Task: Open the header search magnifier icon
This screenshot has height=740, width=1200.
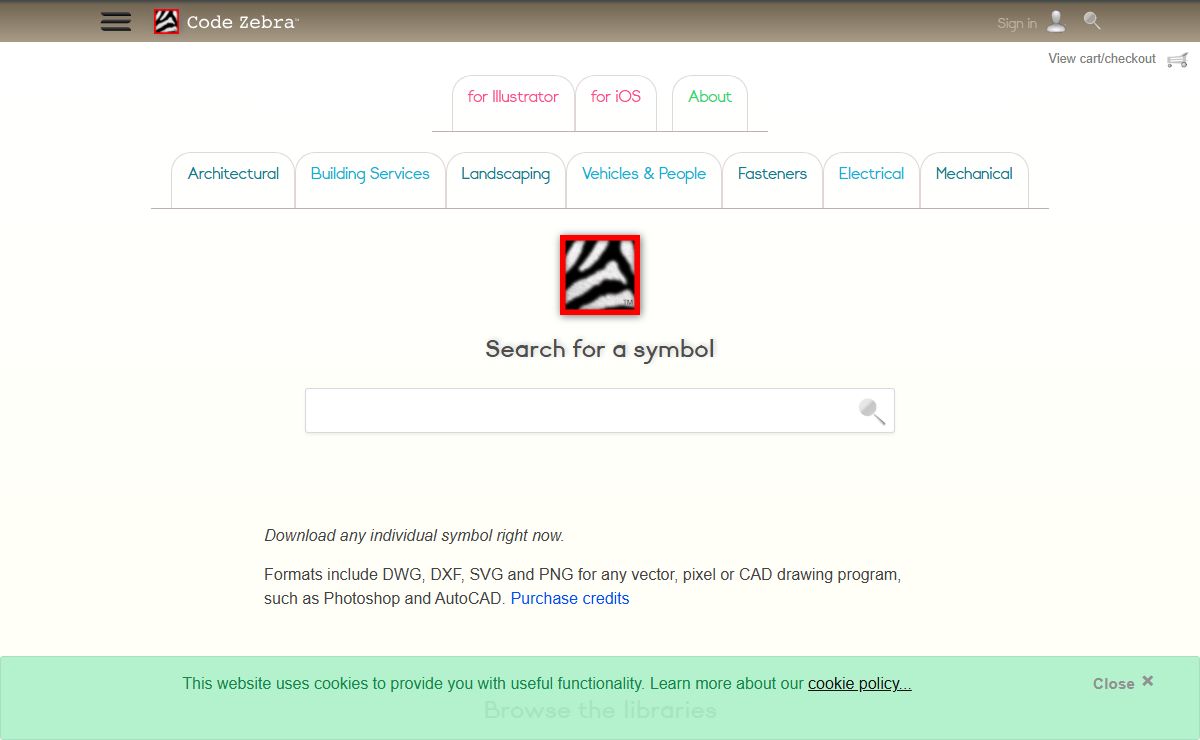Action: pos(1092,20)
